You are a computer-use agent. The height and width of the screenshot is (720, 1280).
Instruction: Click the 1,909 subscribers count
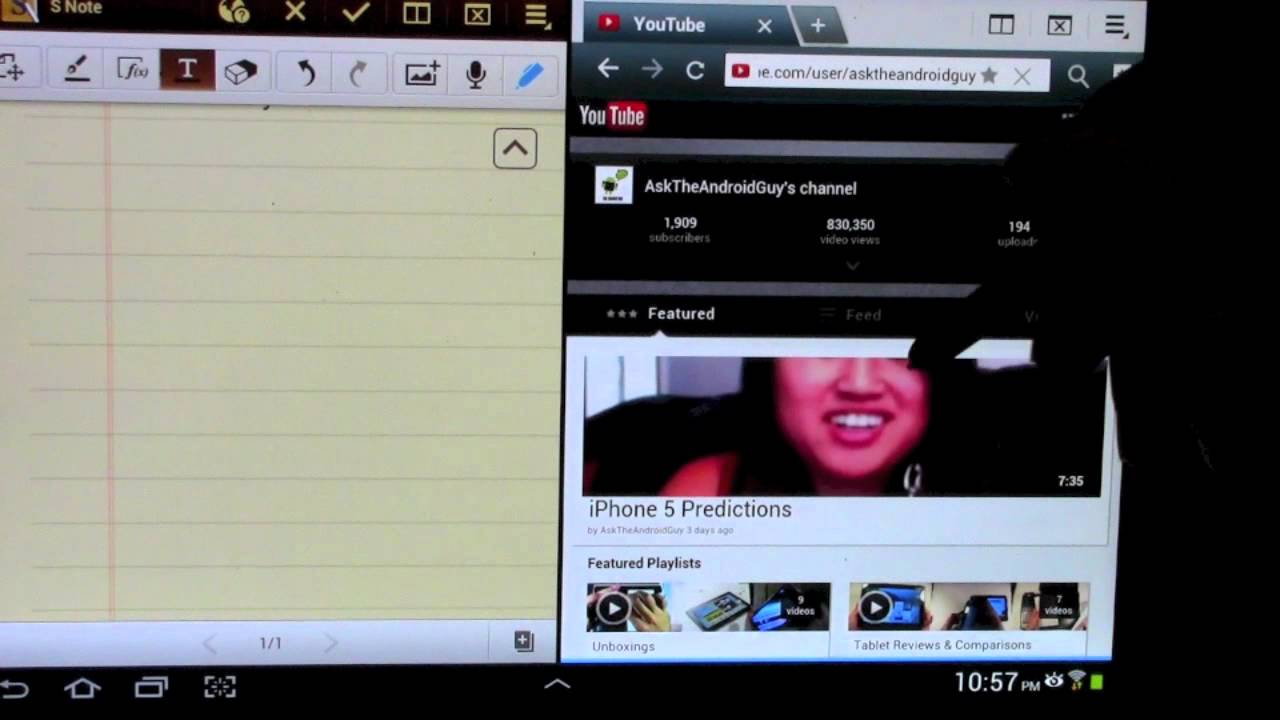click(680, 229)
